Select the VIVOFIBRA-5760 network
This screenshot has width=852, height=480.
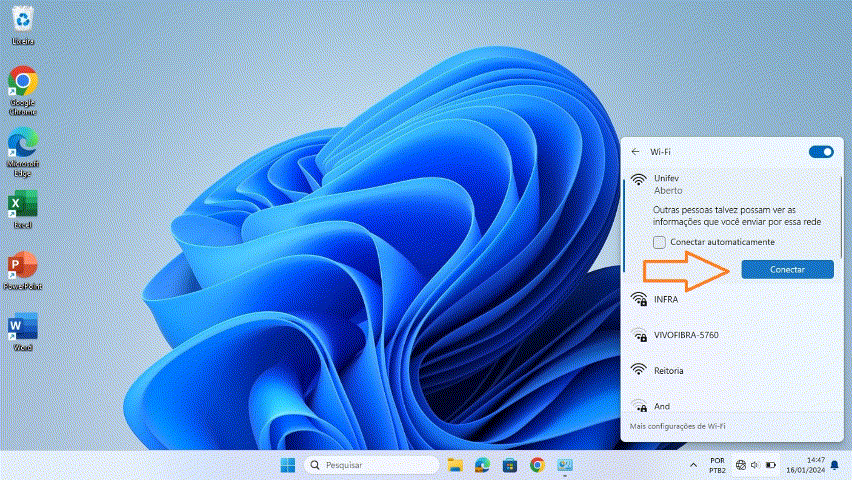coord(732,335)
